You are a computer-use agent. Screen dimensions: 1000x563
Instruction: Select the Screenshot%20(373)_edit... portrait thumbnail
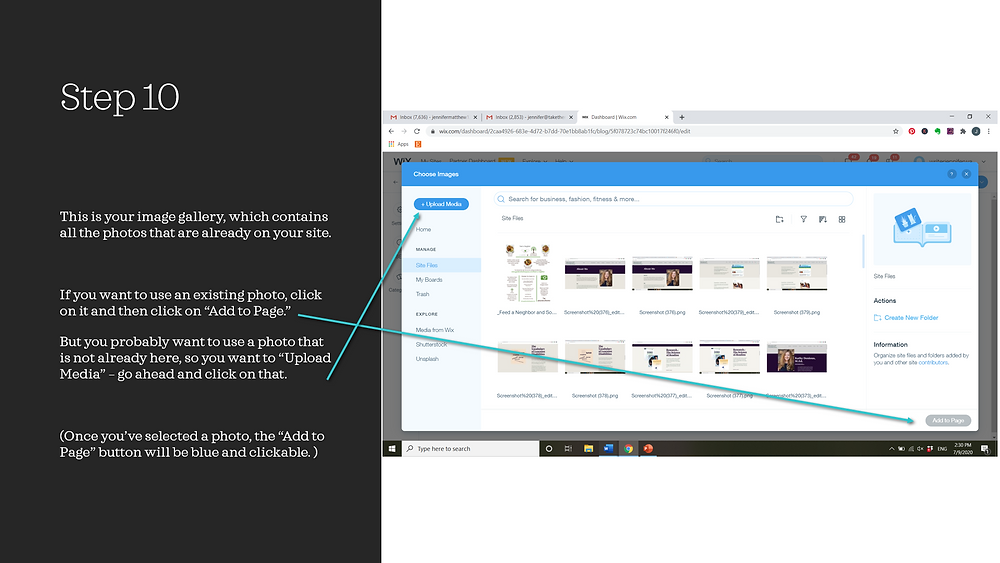click(x=797, y=357)
